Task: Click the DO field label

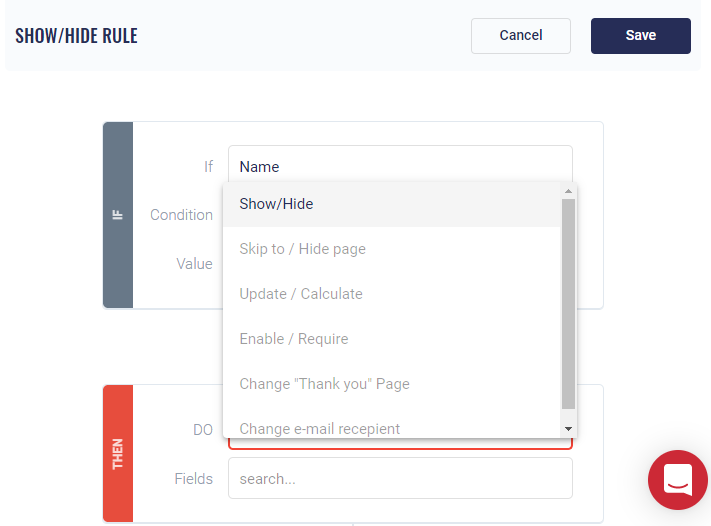Action: [202, 429]
